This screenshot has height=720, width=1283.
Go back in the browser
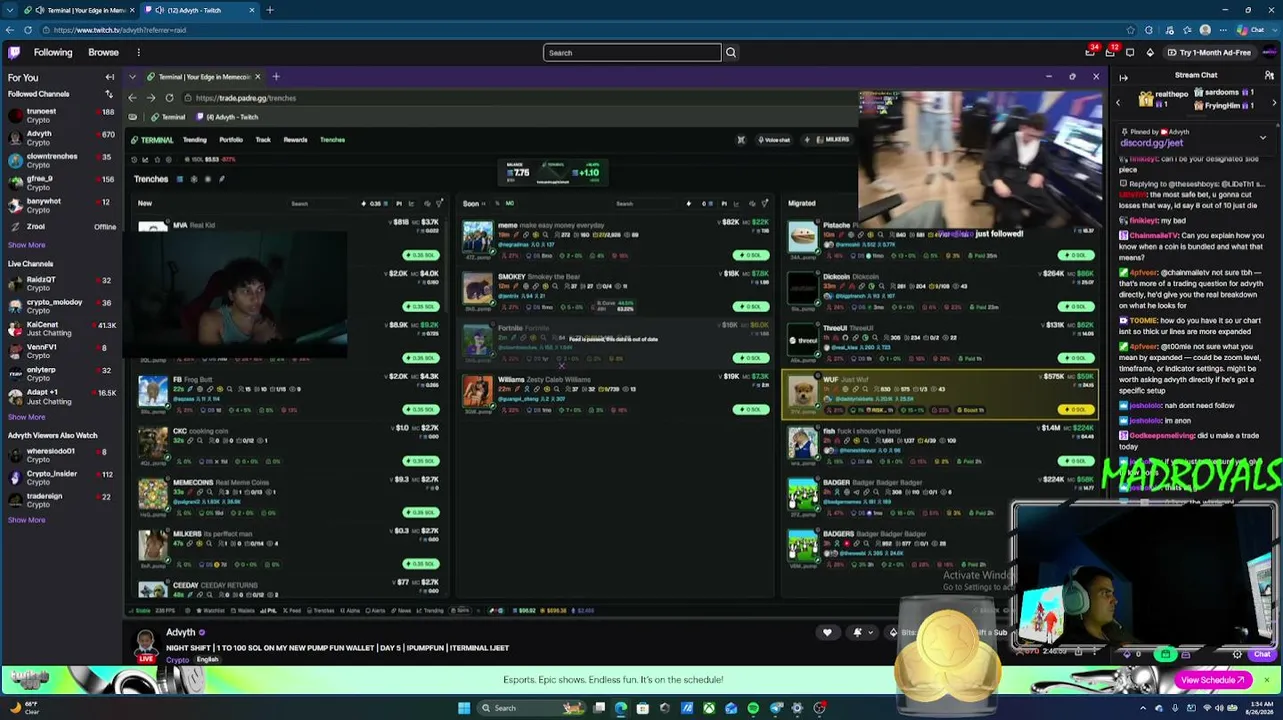(x=9, y=30)
